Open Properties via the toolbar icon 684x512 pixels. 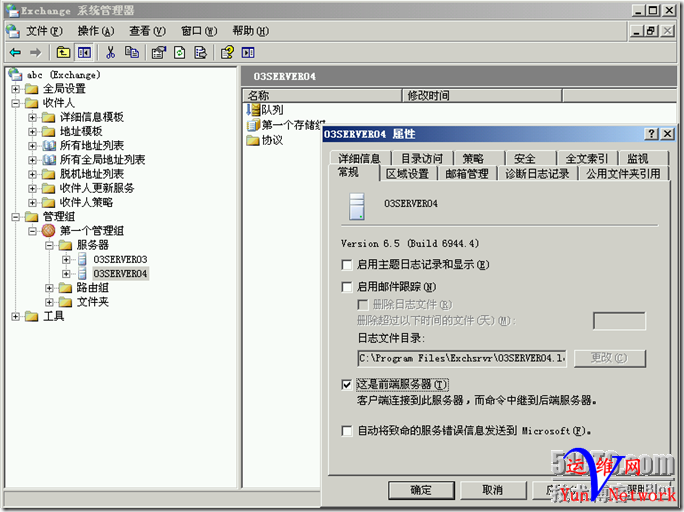[159, 53]
